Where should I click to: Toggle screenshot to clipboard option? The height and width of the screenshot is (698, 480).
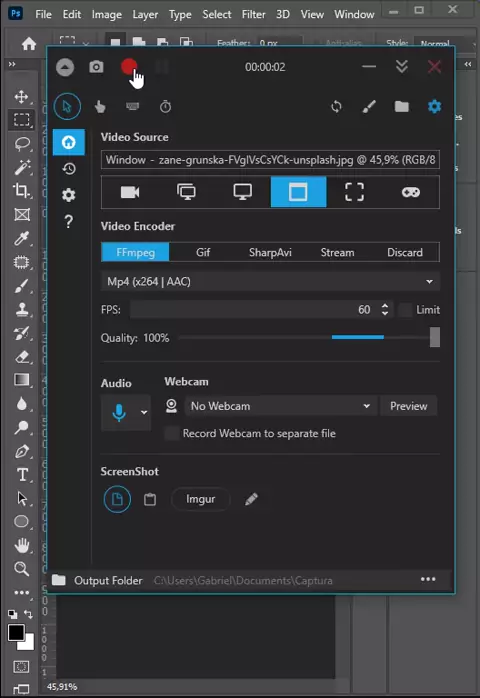pyautogui.click(x=150, y=499)
